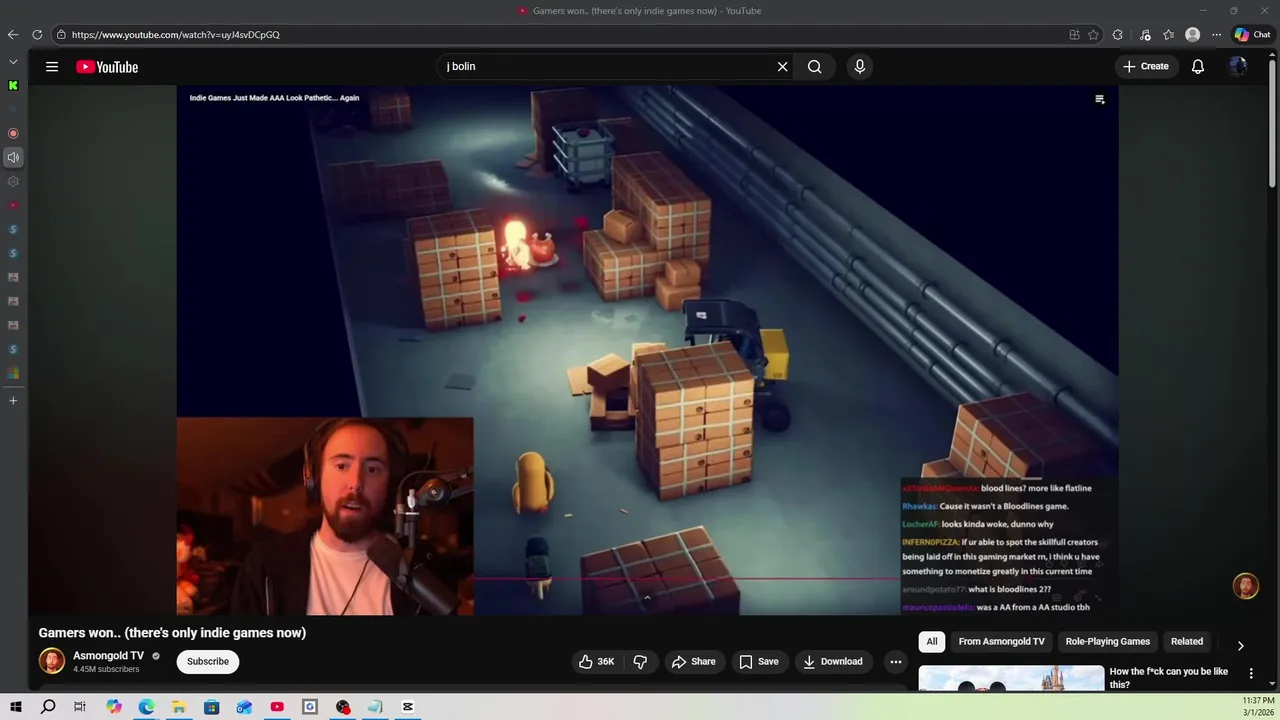Viewport: 1280px width, 720px height.
Task: Click the address bar URL
Action: [x=176, y=35]
